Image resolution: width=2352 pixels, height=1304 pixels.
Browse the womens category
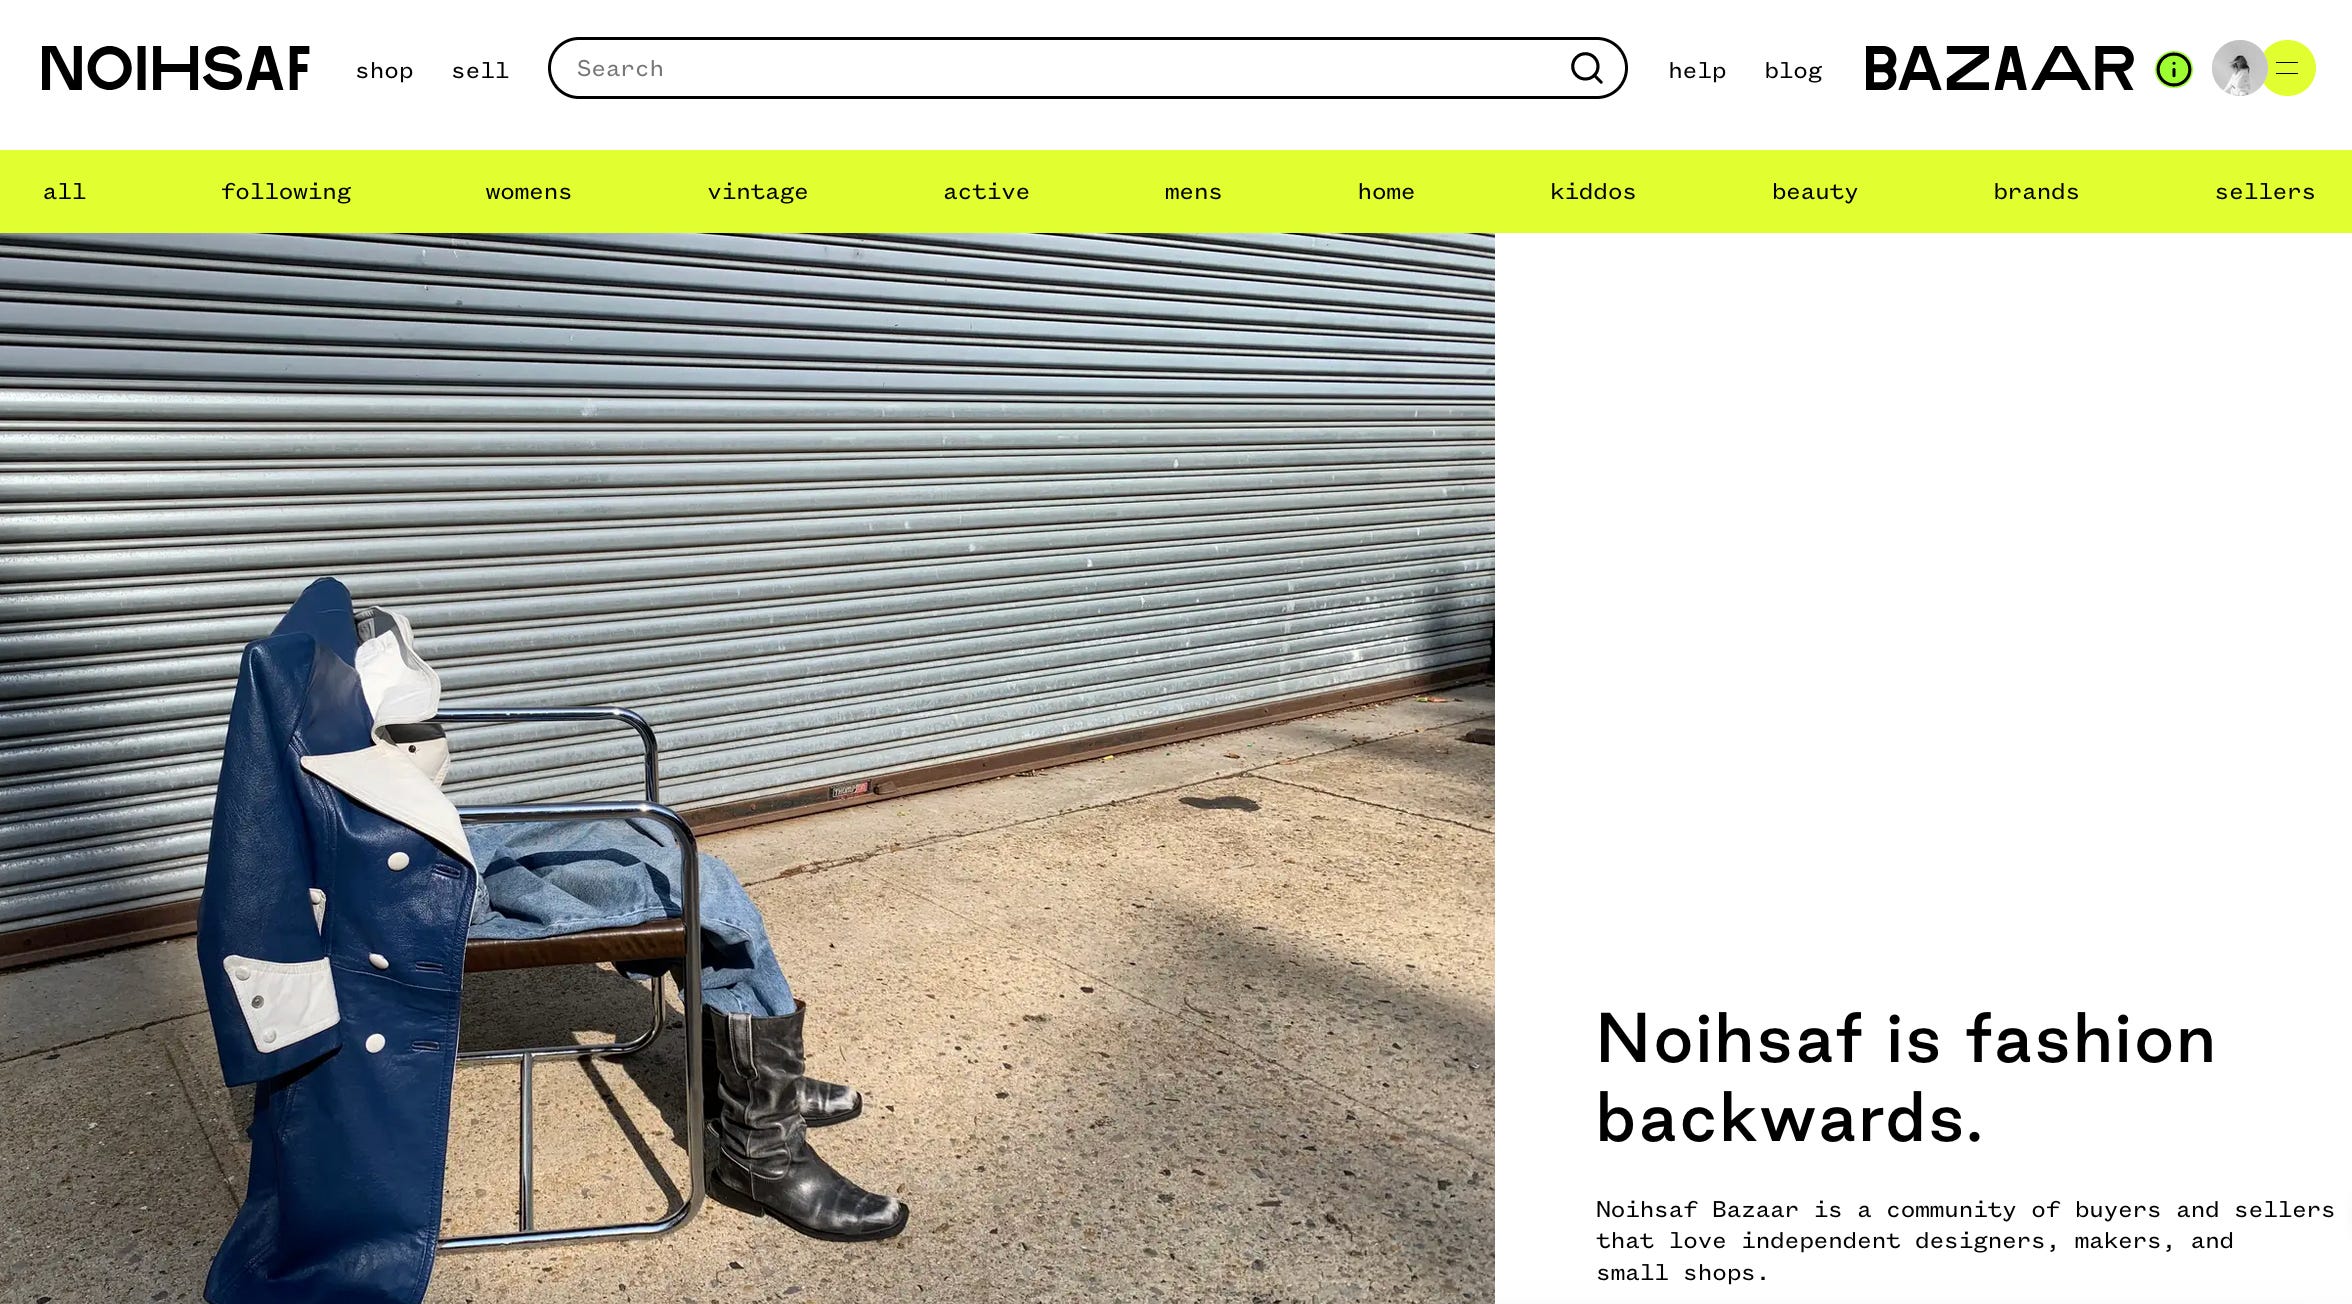pos(528,191)
